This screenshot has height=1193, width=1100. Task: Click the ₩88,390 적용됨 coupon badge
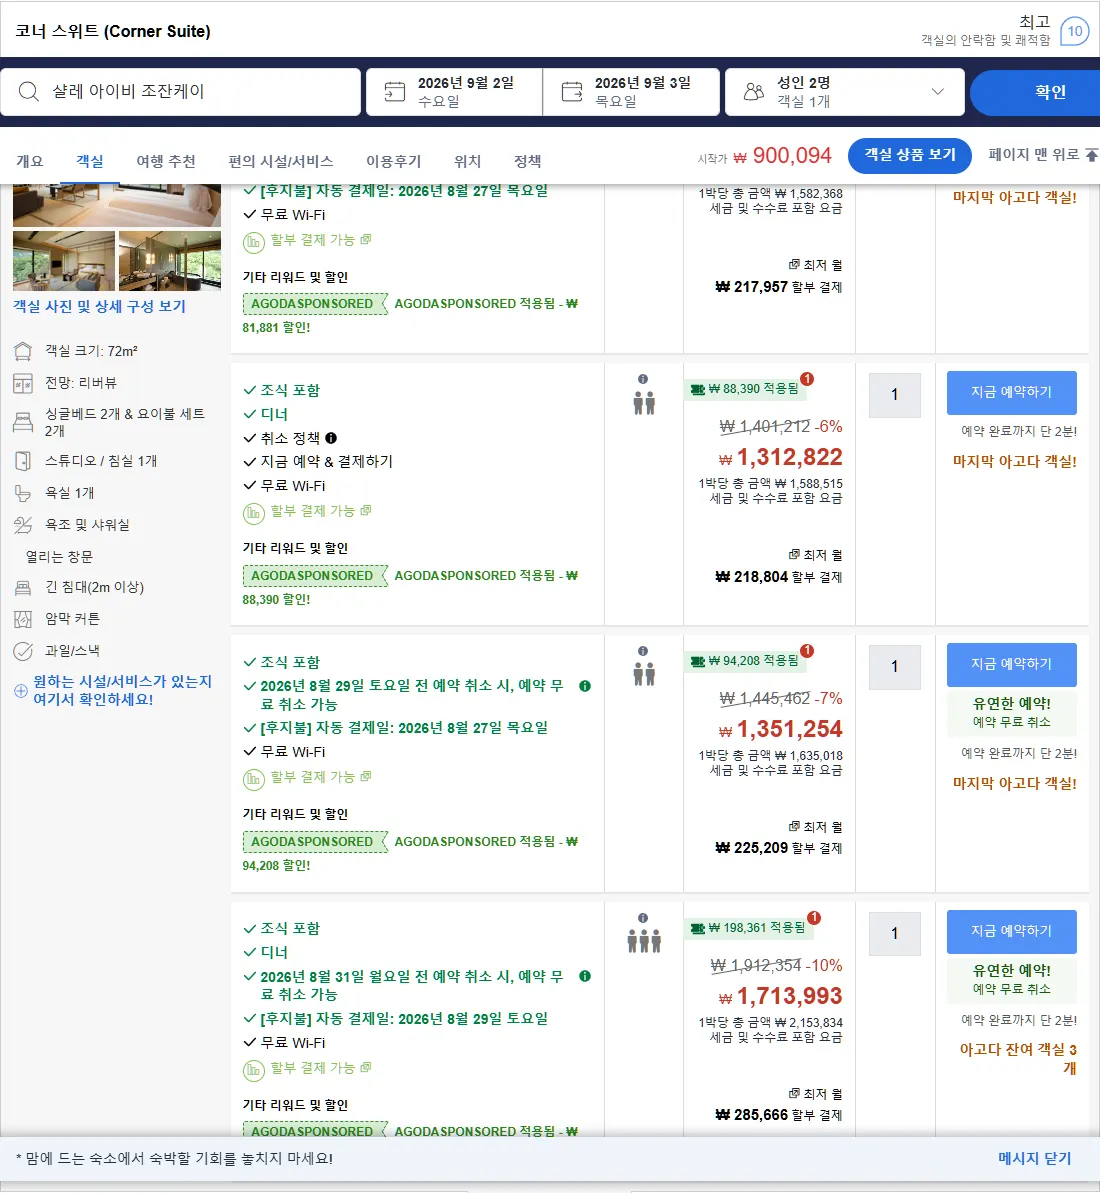click(746, 389)
